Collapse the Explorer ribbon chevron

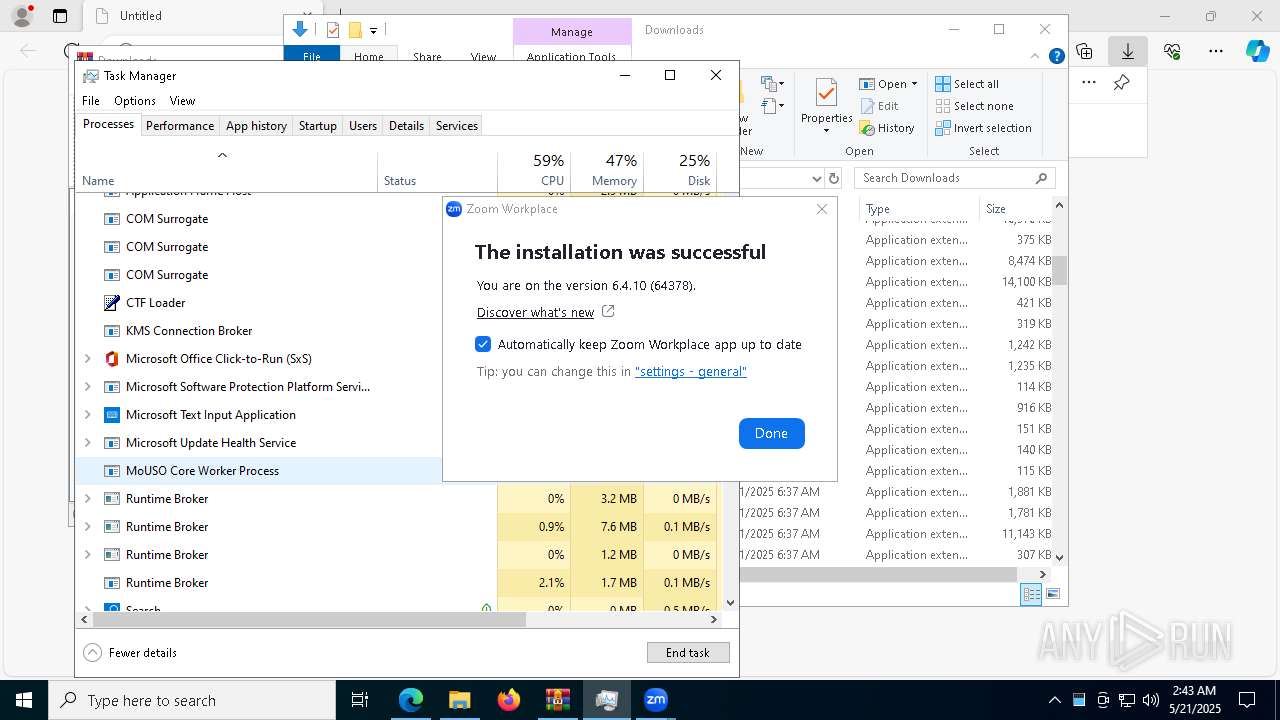[x=1036, y=56]
